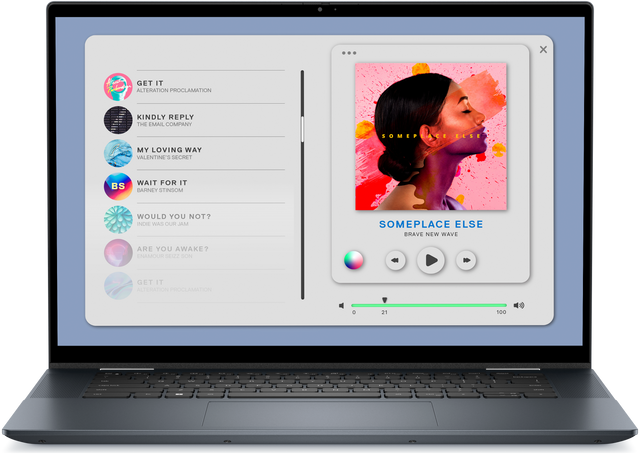Click the My Loving Way album icon
The width and height of the screenshot is (640, 454).
coord(118,153)
